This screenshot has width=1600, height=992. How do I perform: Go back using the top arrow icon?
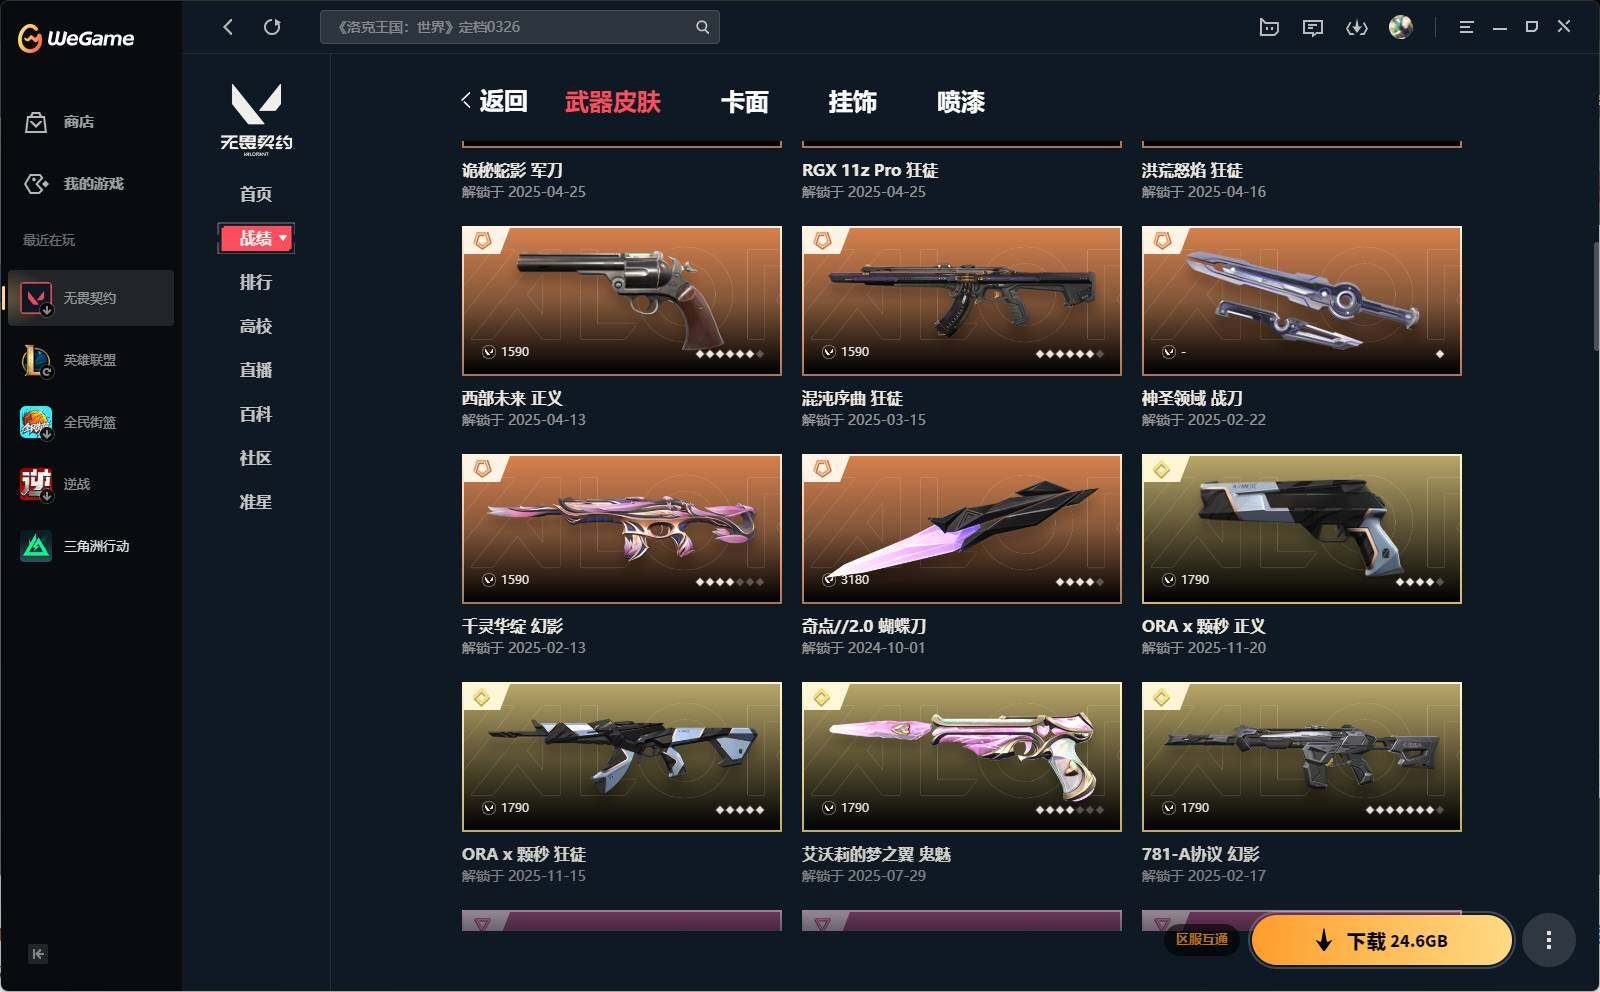pyautogui.click(x=228, y=27)
